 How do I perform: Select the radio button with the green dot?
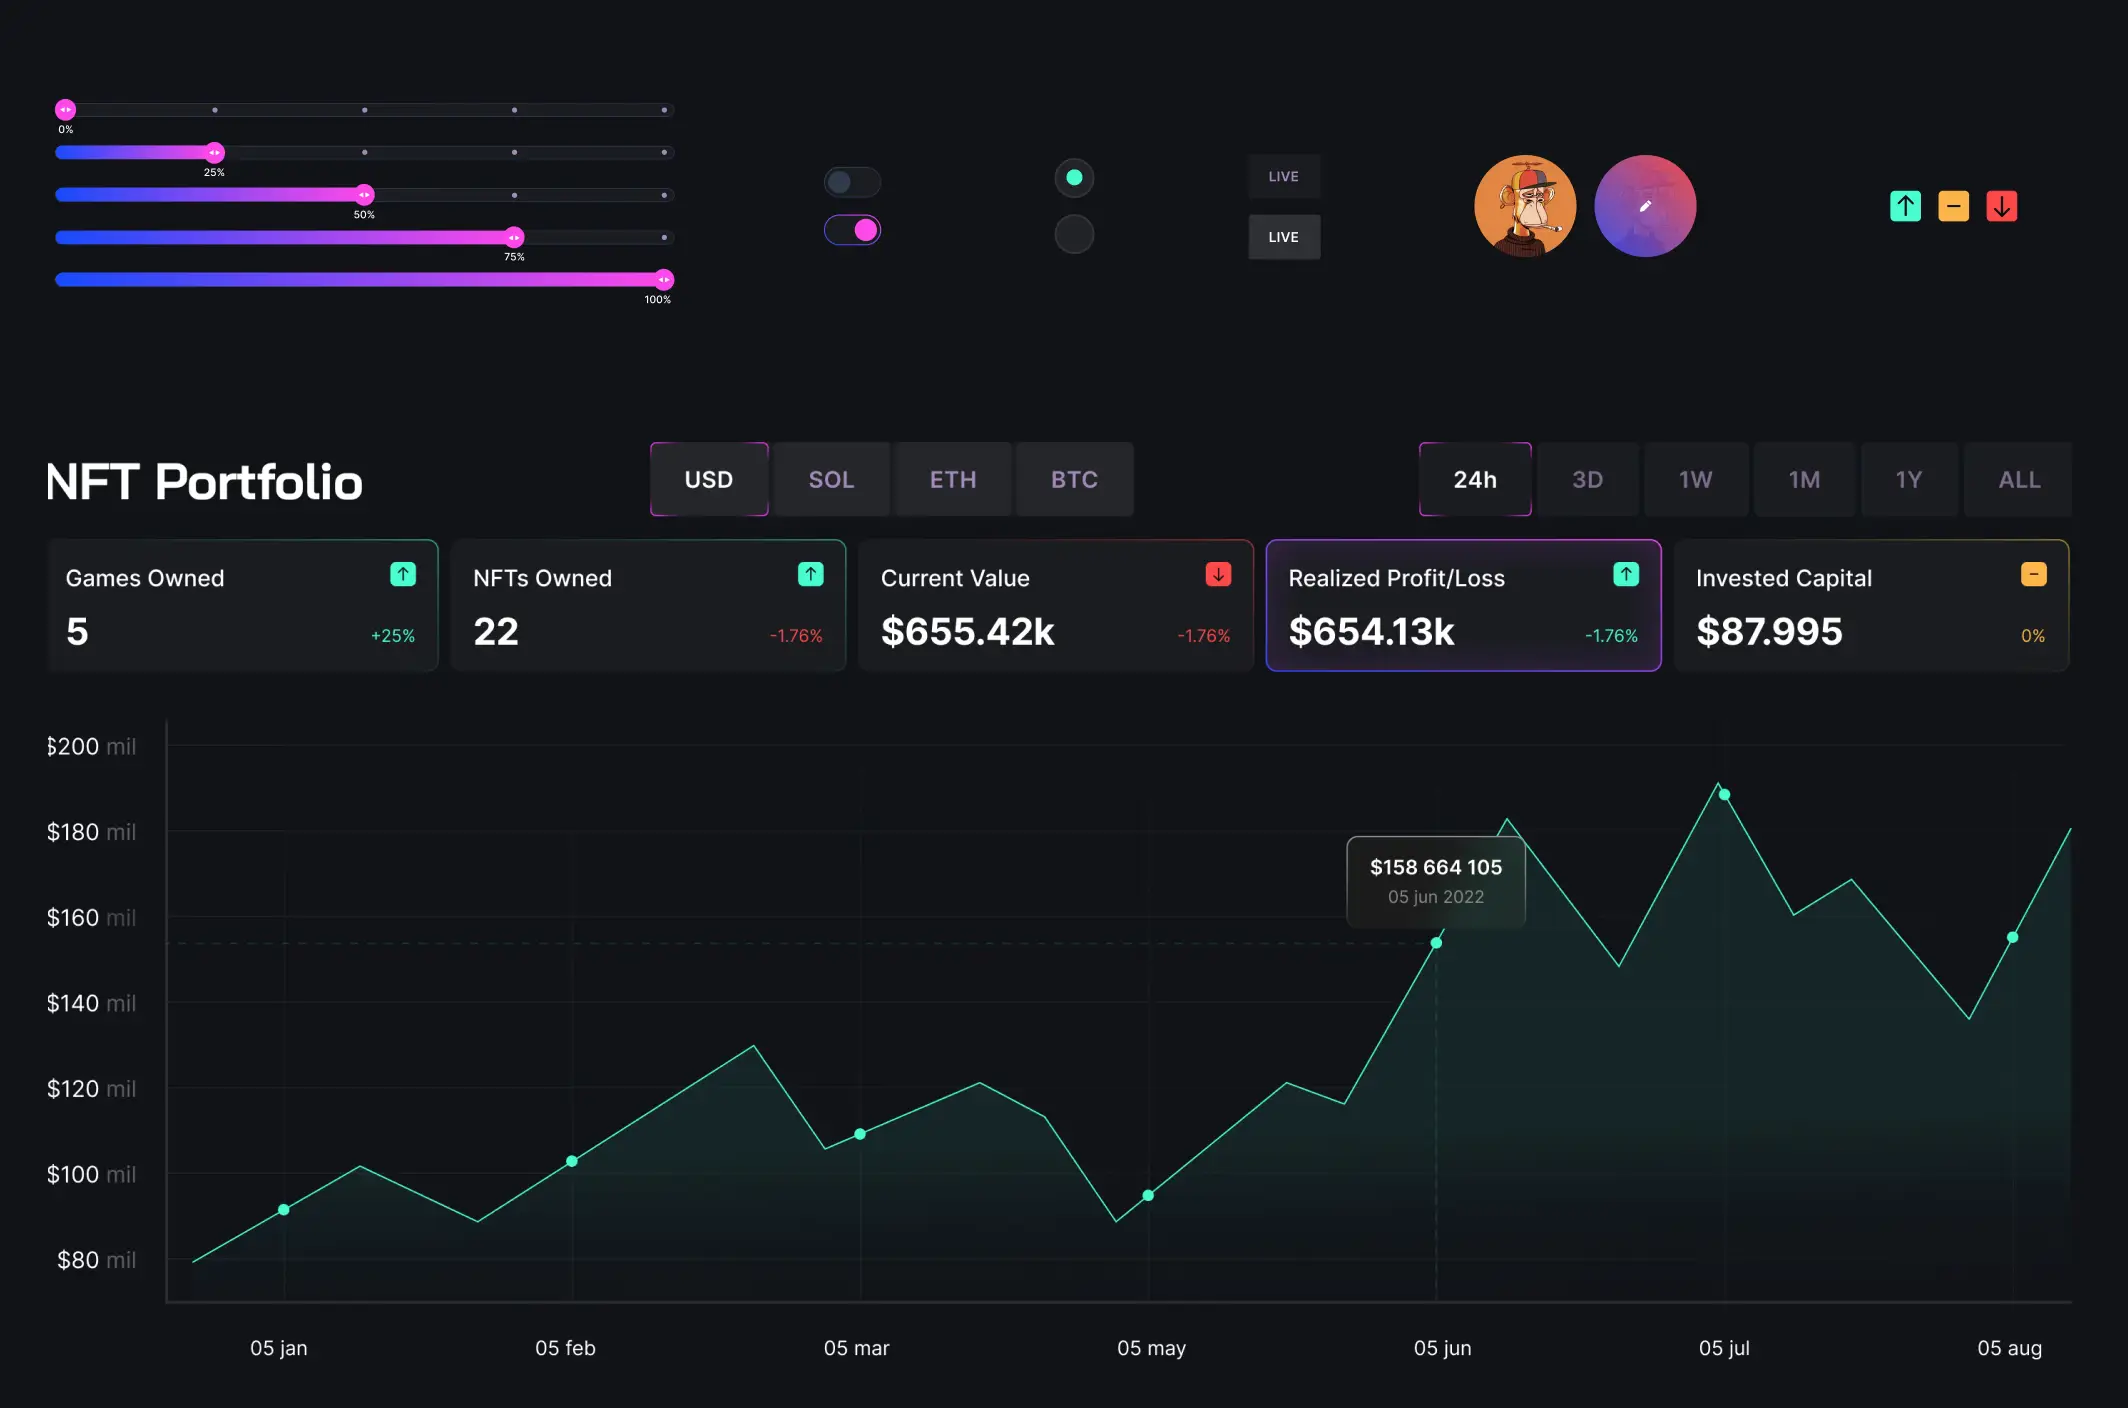click(x=1074, y=178)
